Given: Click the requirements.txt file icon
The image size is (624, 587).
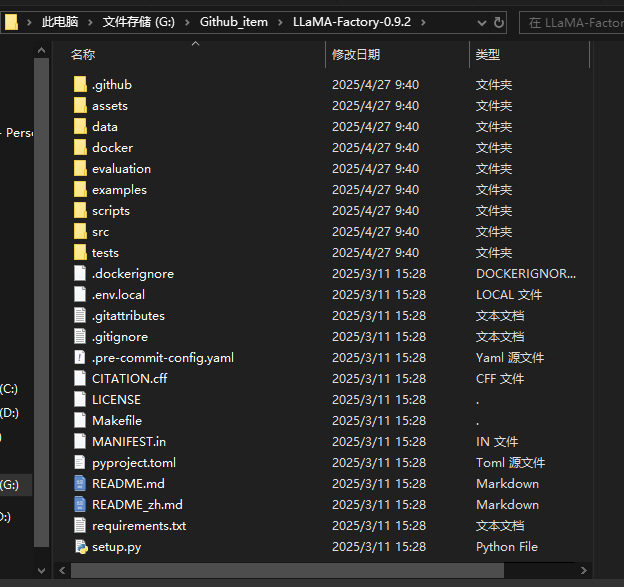Looking at the screenshot, I should (x=80, y=526).
